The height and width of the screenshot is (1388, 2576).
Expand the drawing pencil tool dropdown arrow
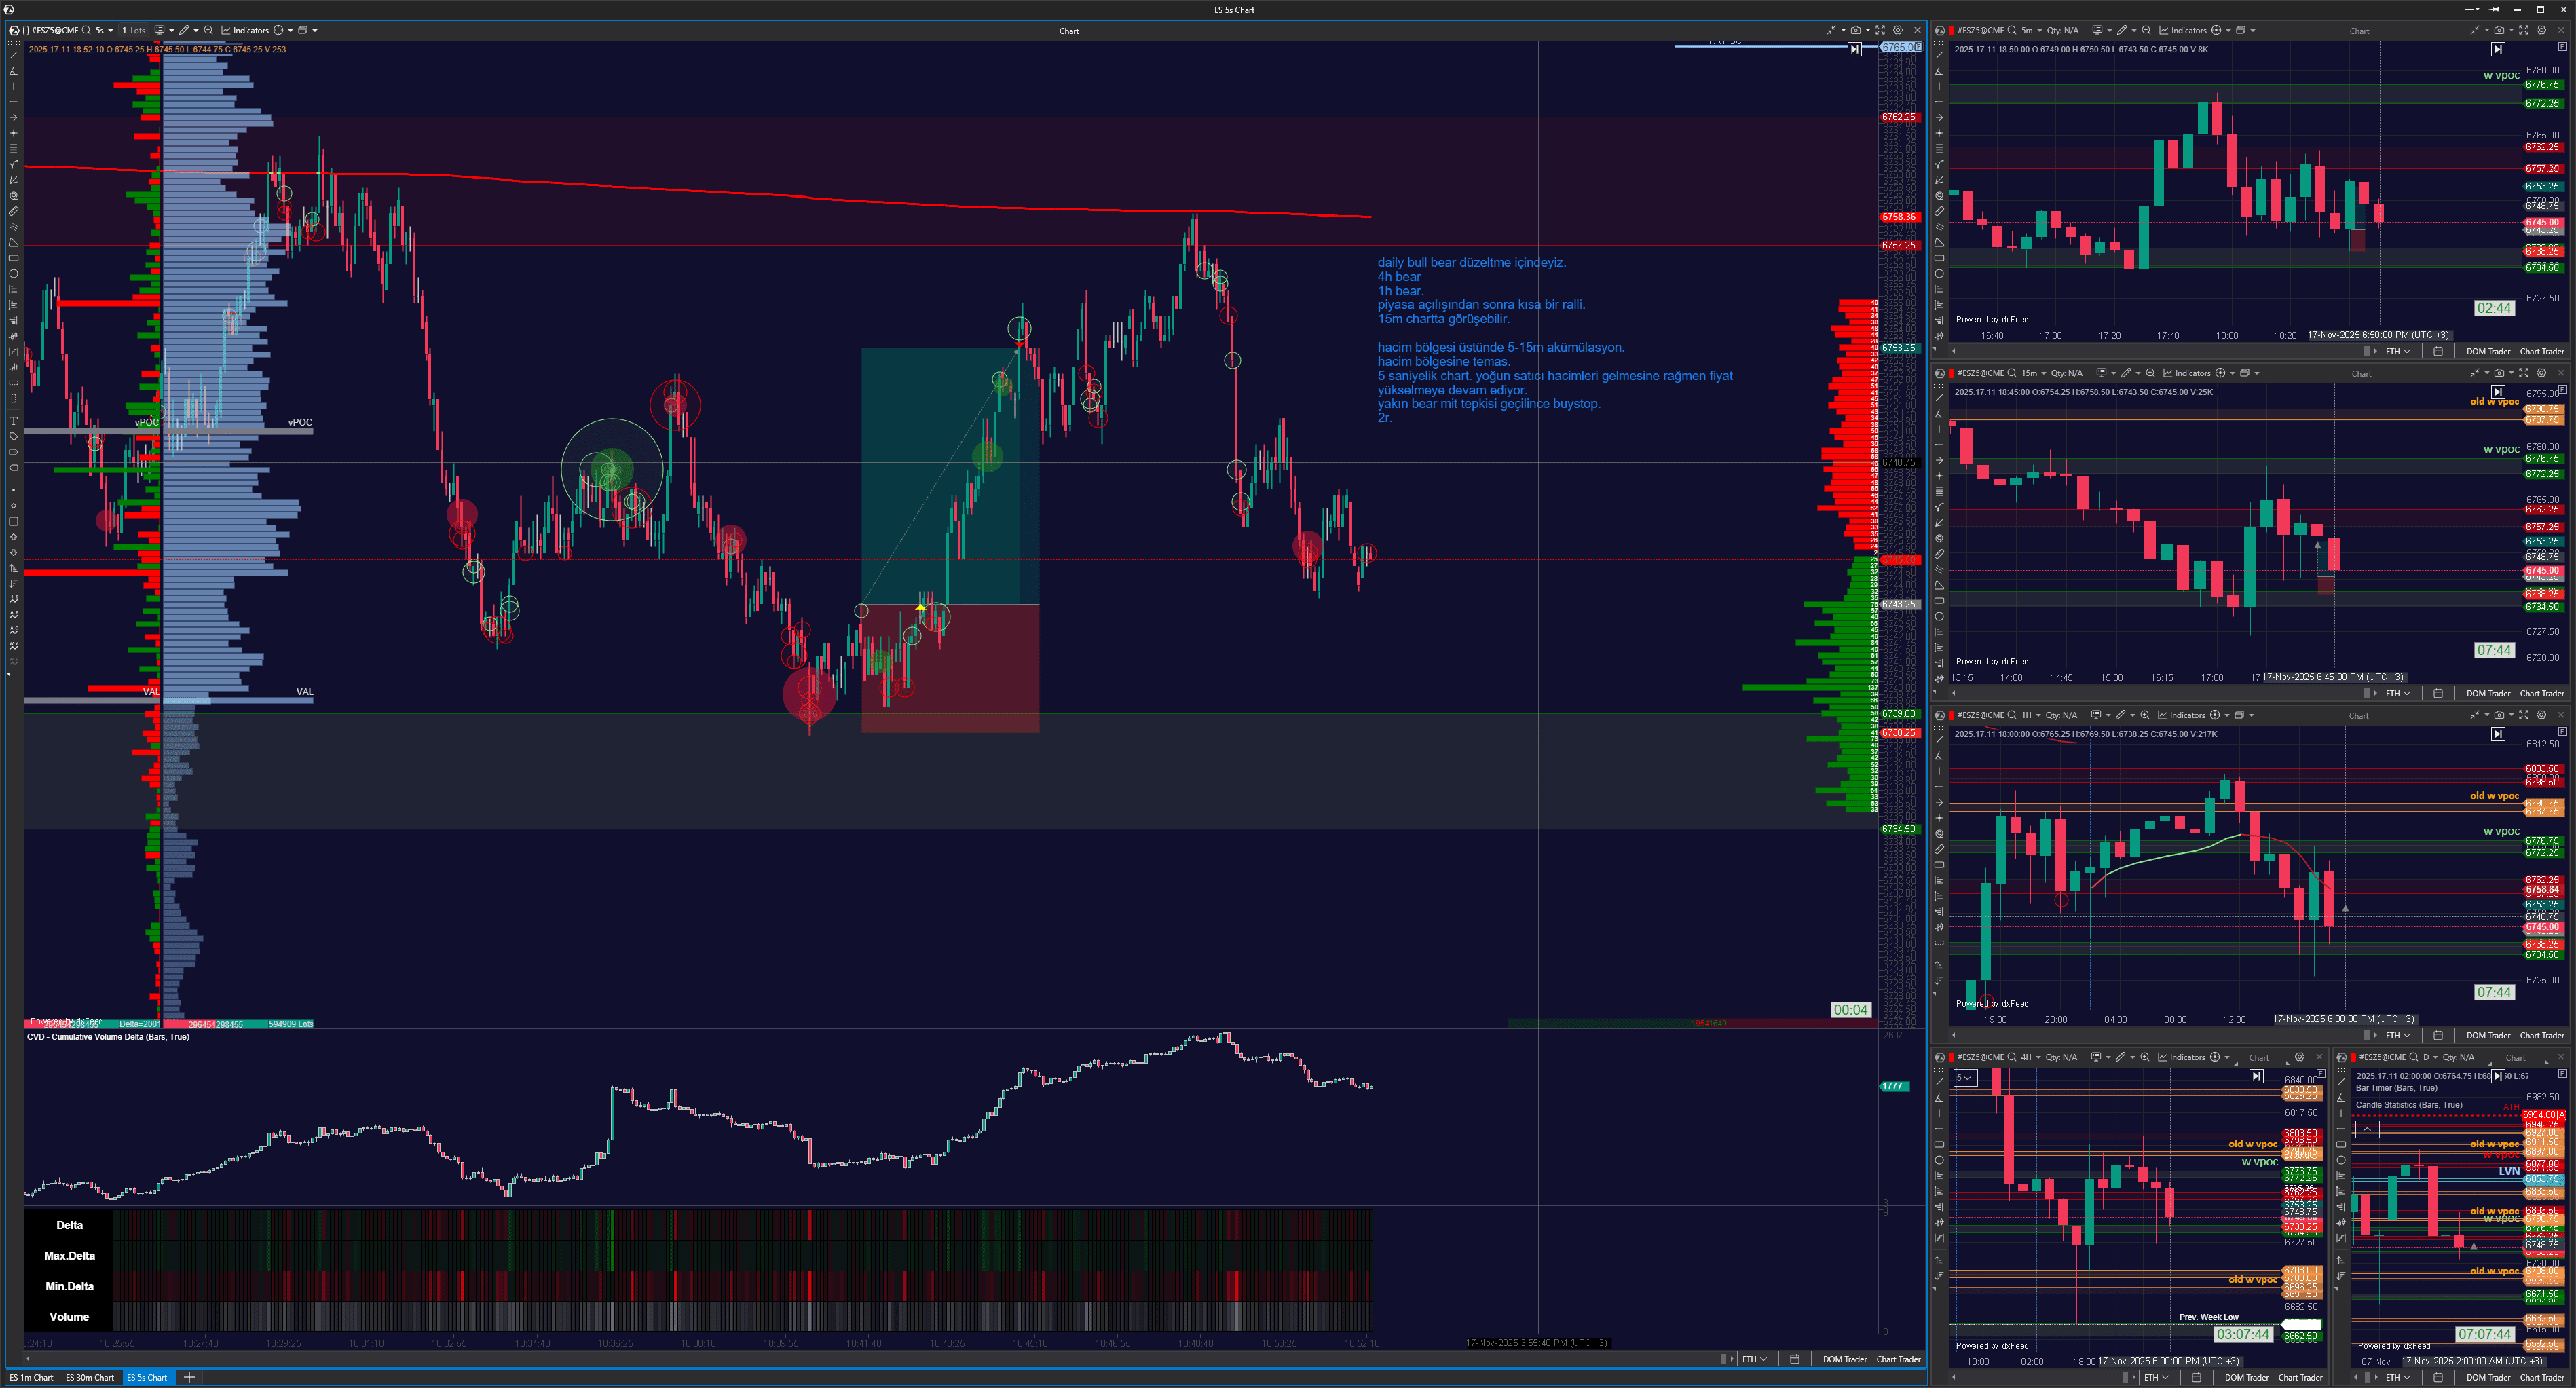[196, 30]
